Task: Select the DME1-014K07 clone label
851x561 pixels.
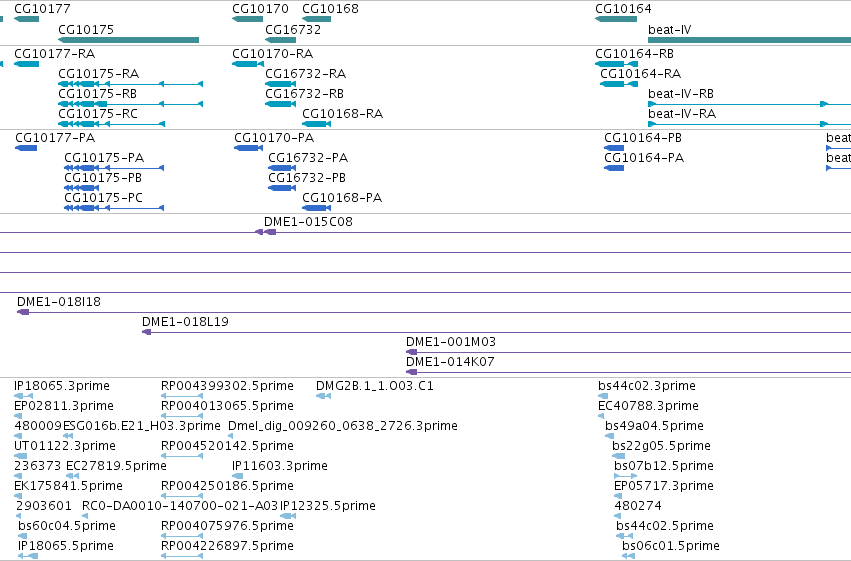Action: [450, 362]
